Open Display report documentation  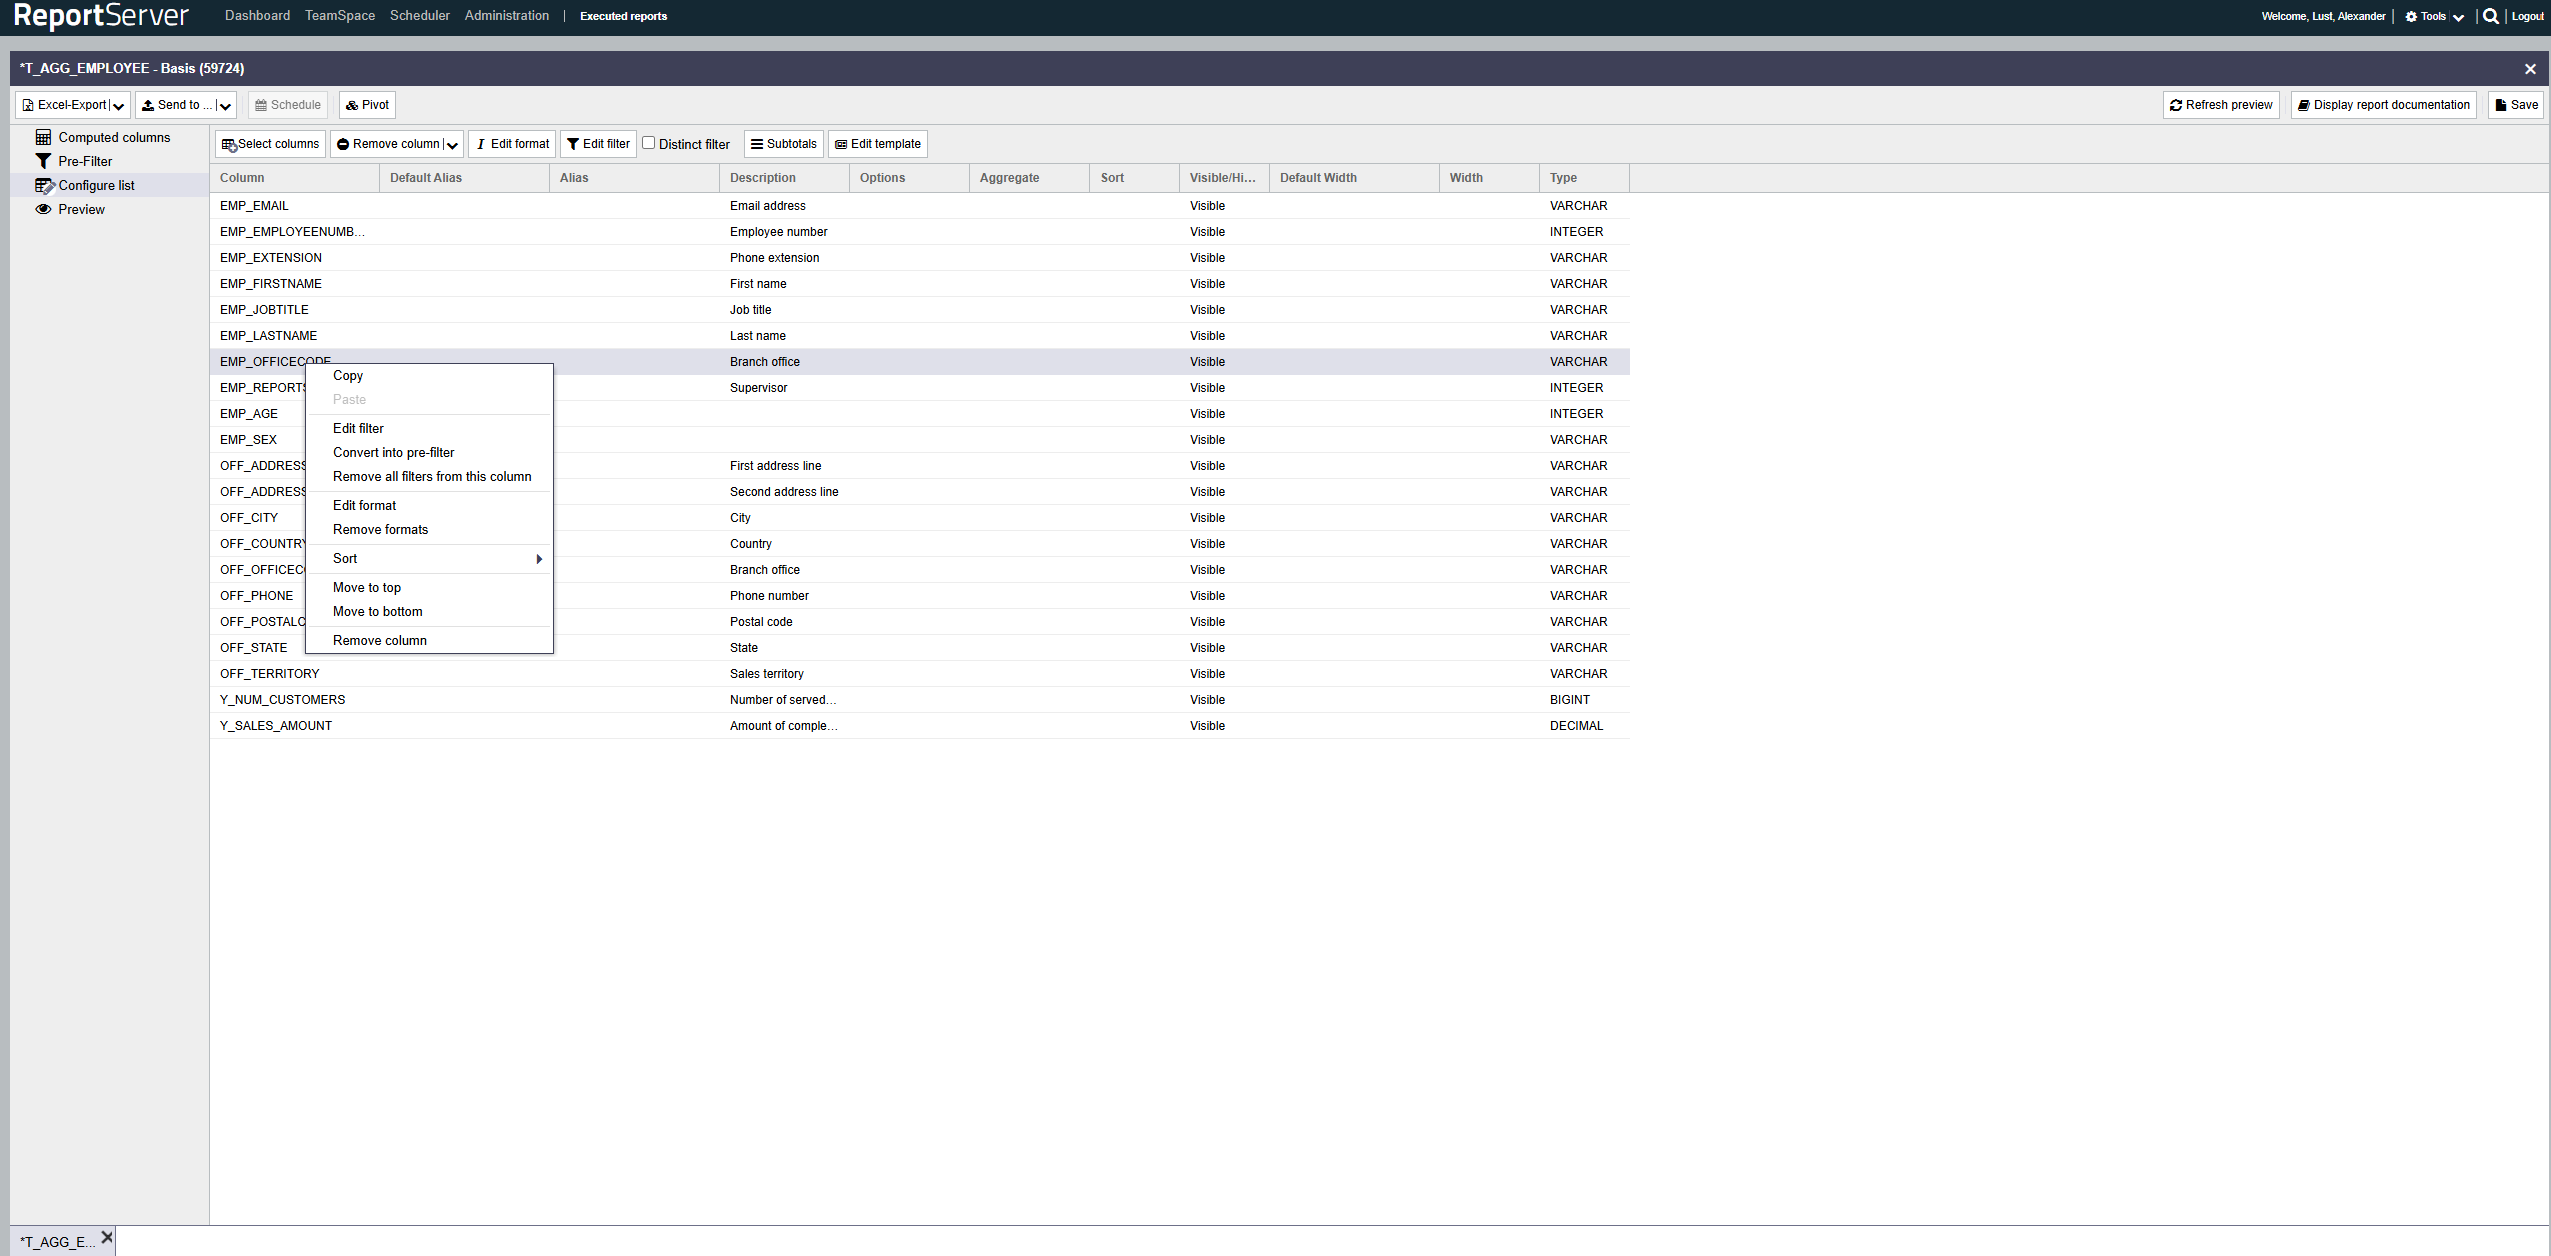2383,105
